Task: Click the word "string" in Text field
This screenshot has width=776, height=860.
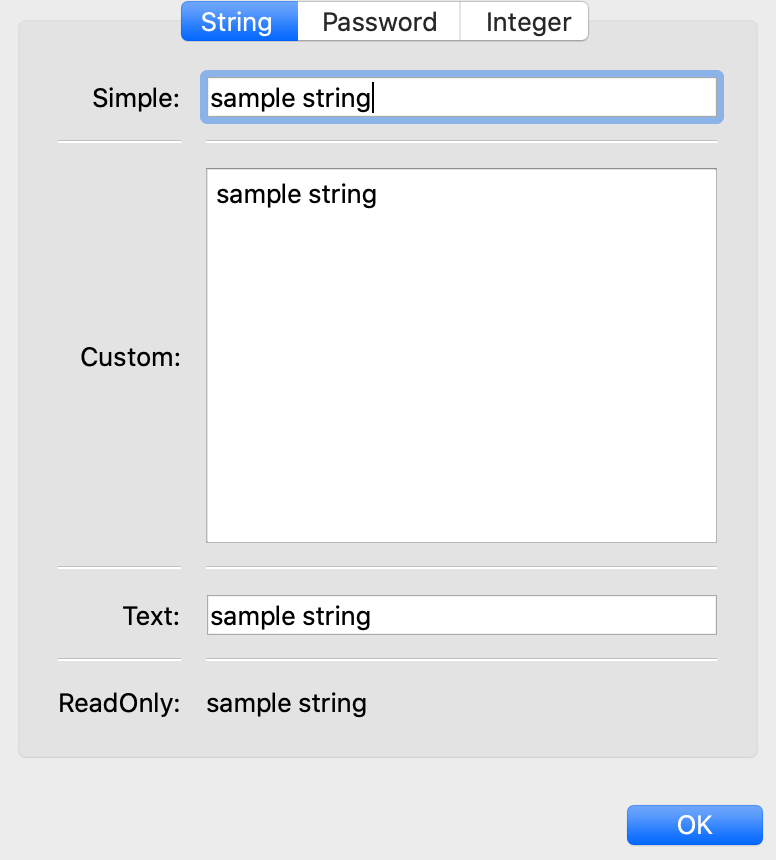Action: tap(336, 616)
